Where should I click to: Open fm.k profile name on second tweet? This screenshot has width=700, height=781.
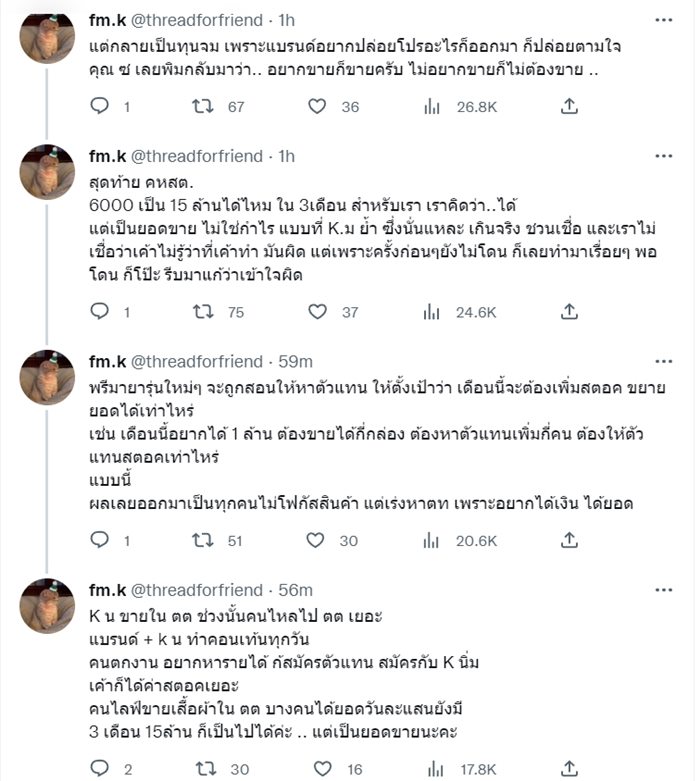pyautogui.click(x=106, y=156)
